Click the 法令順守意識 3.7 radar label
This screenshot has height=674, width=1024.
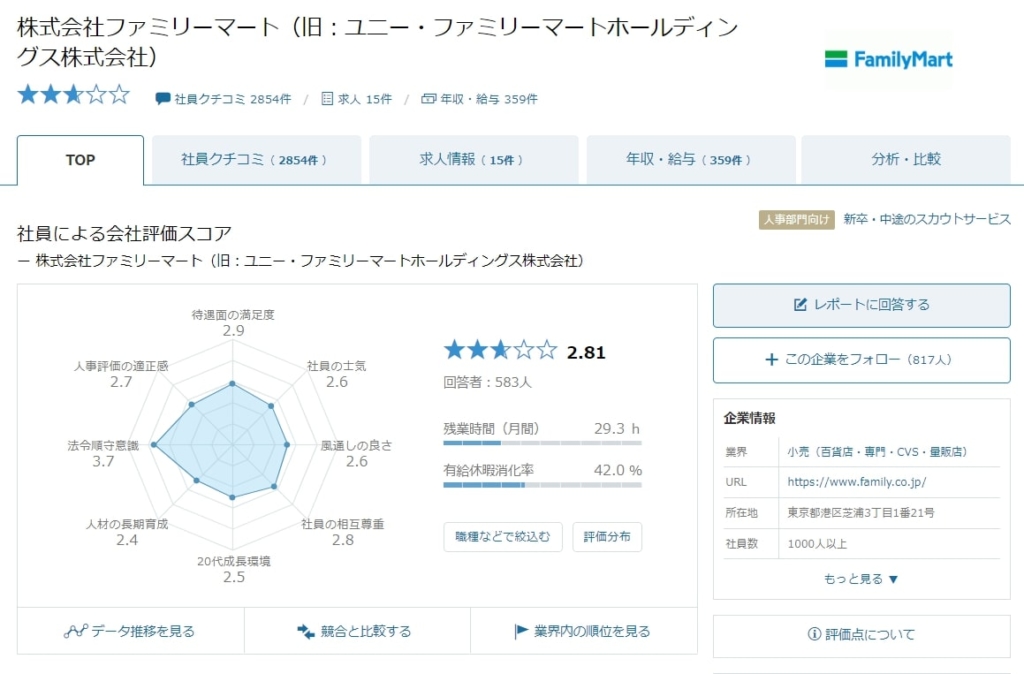click(x=103, y=453)
